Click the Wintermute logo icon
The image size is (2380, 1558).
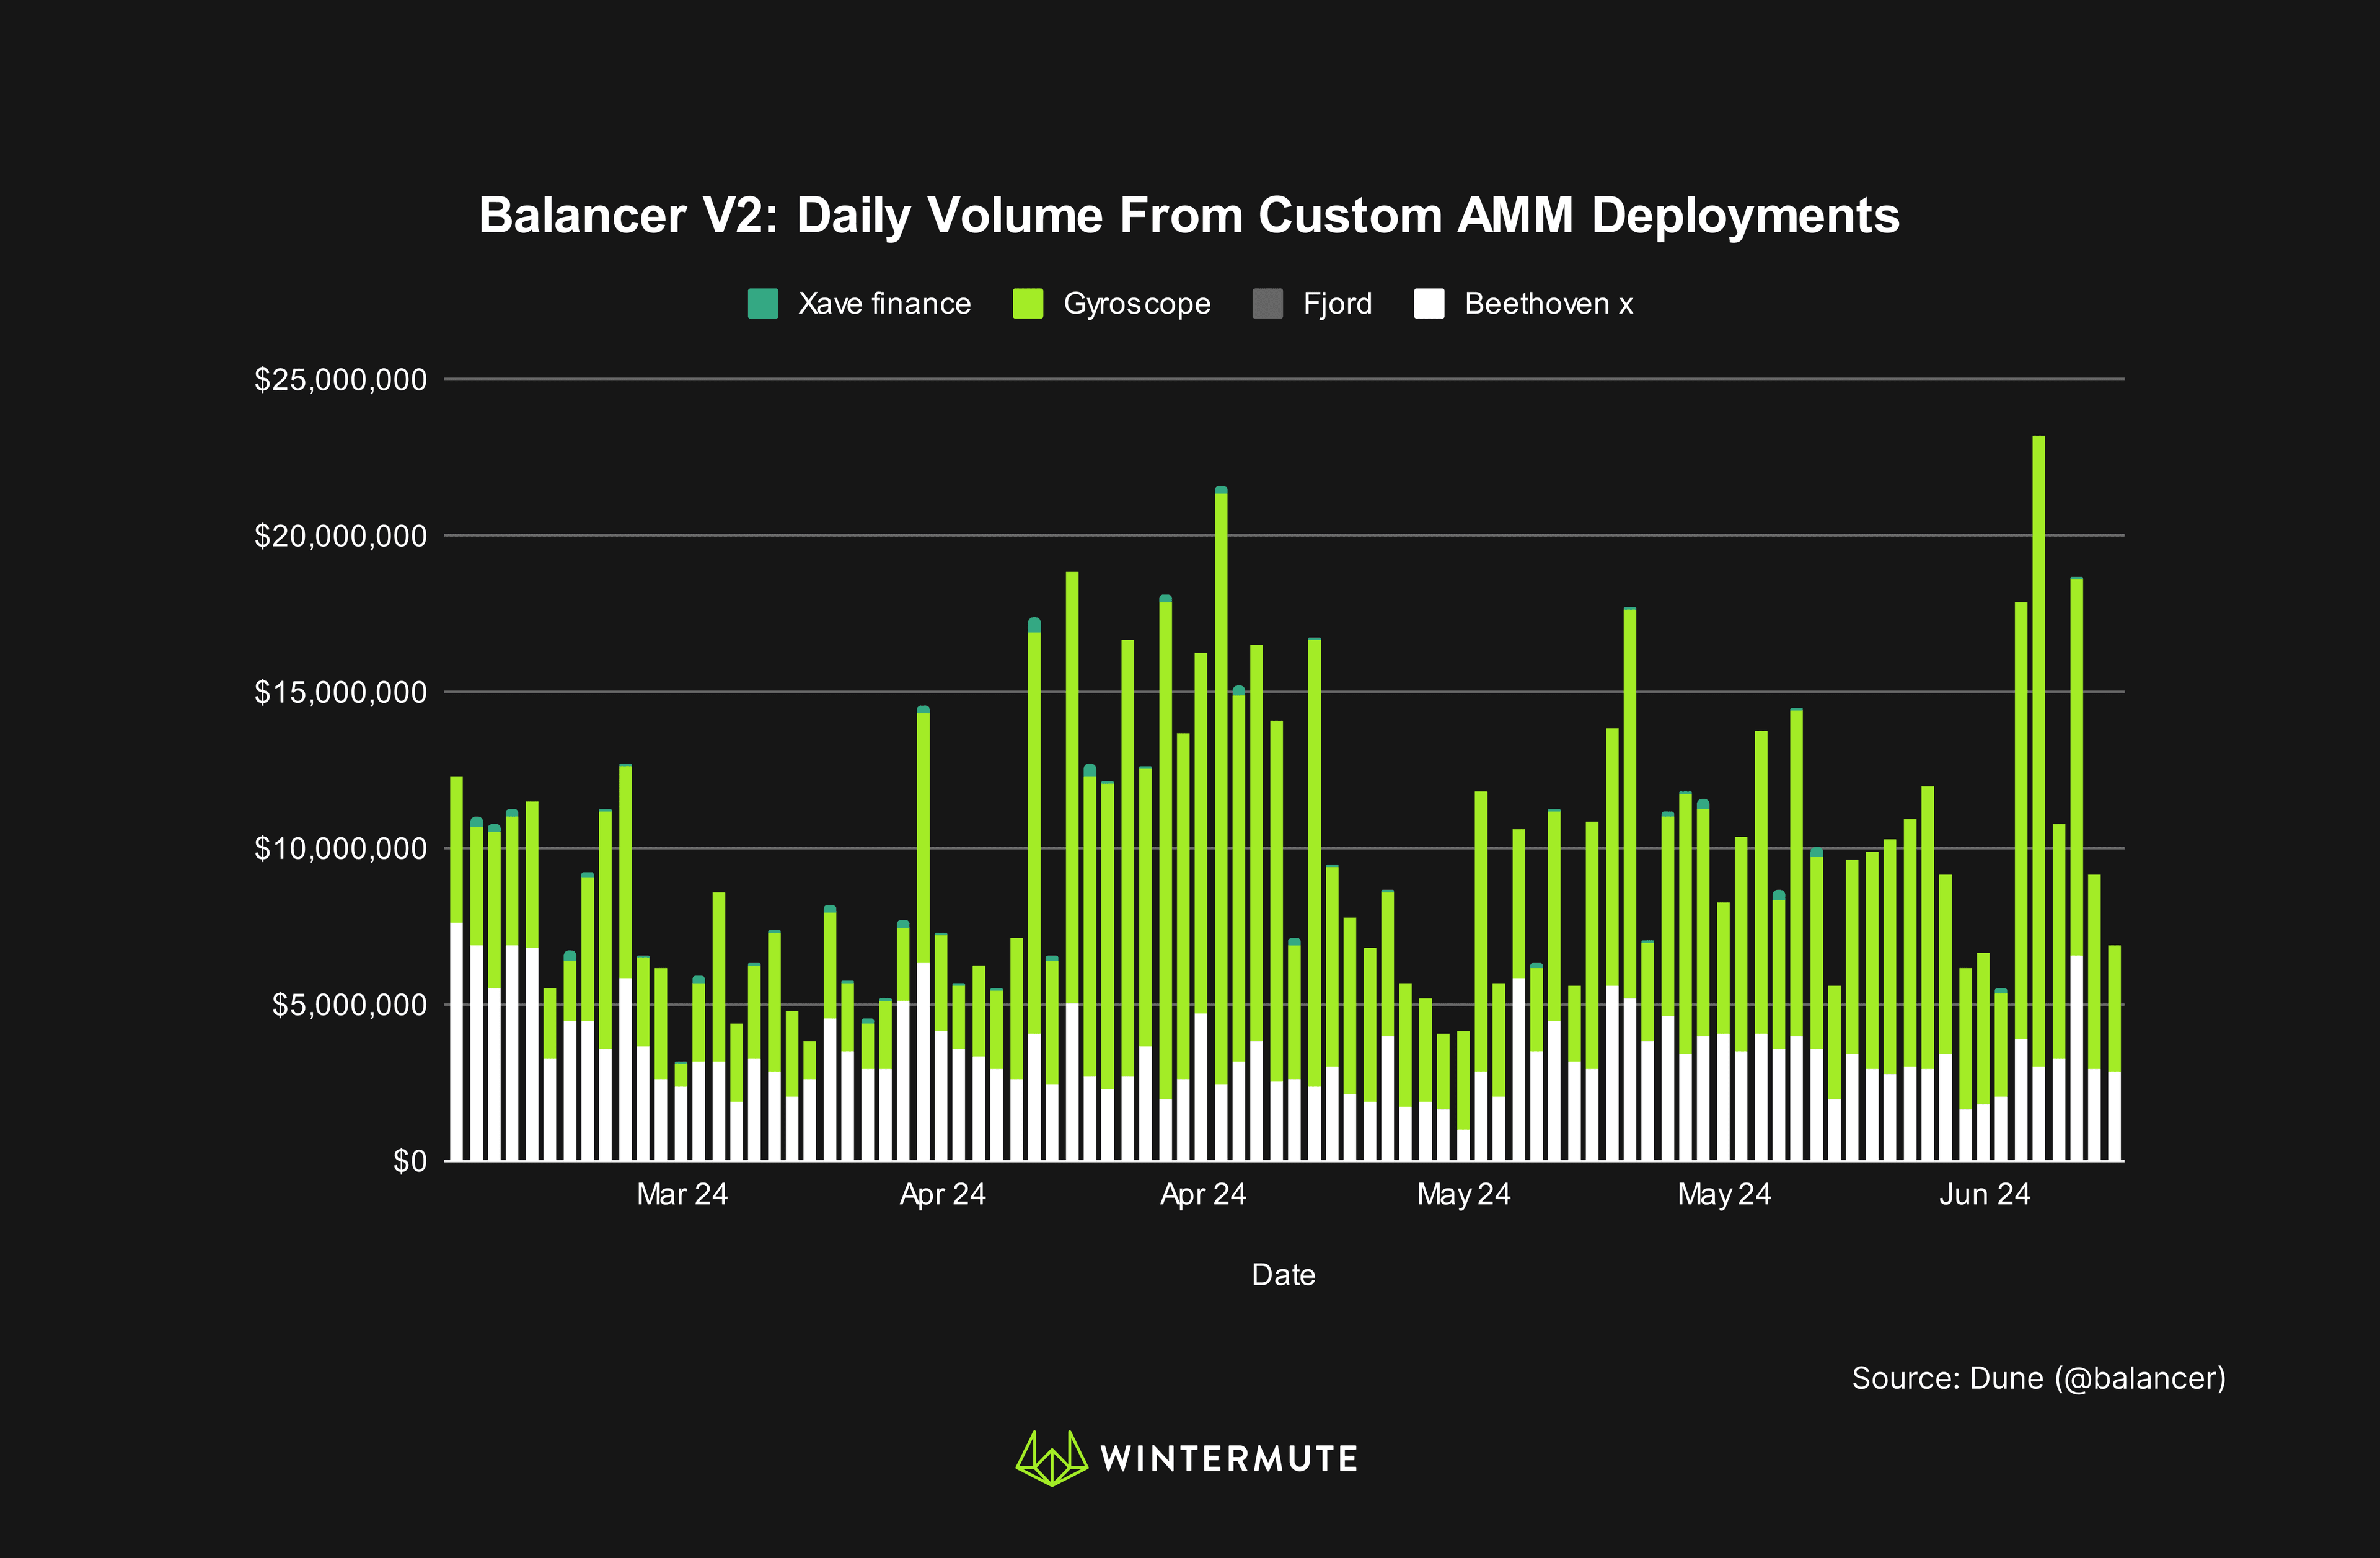(1052, 1458)
